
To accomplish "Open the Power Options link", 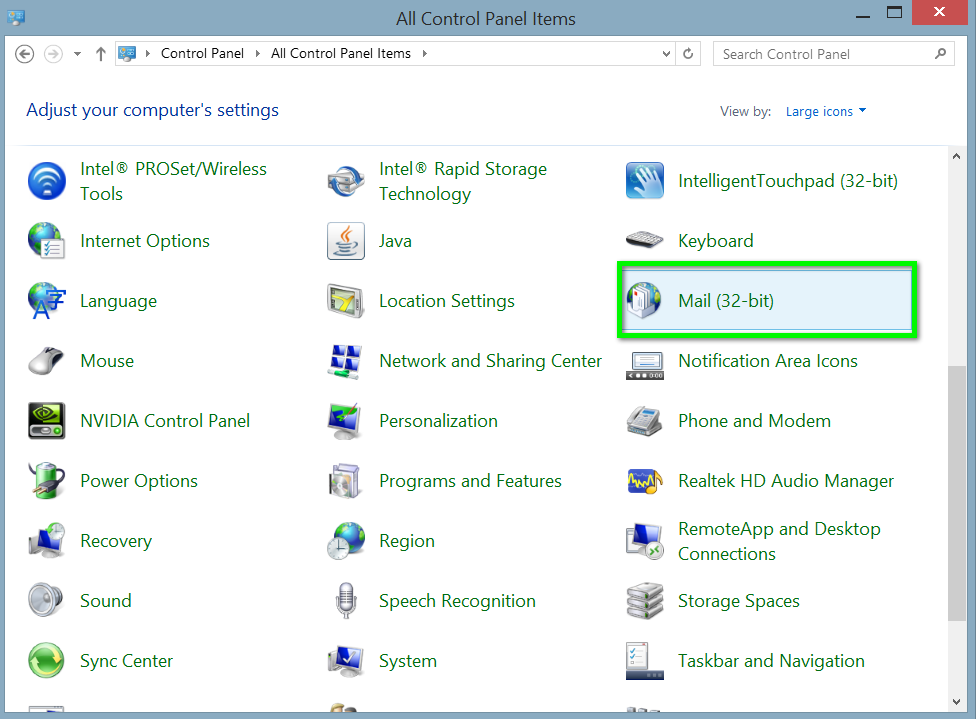I will coord(139,481).
